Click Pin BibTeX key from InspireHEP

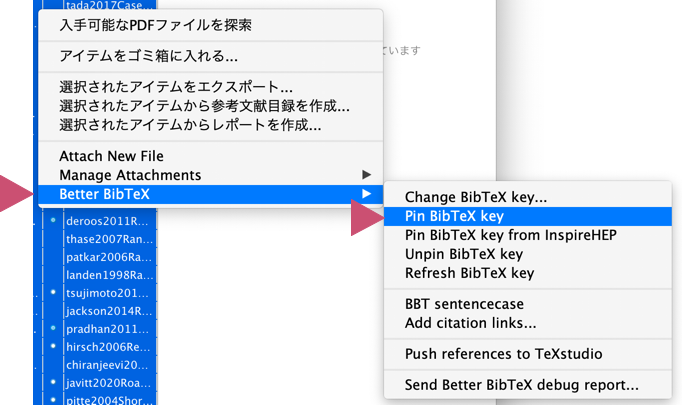click(510, 235)
